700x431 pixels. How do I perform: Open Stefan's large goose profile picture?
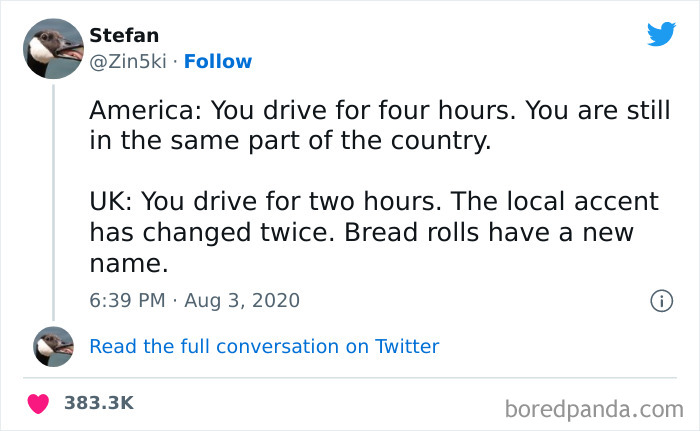point(53,49)
